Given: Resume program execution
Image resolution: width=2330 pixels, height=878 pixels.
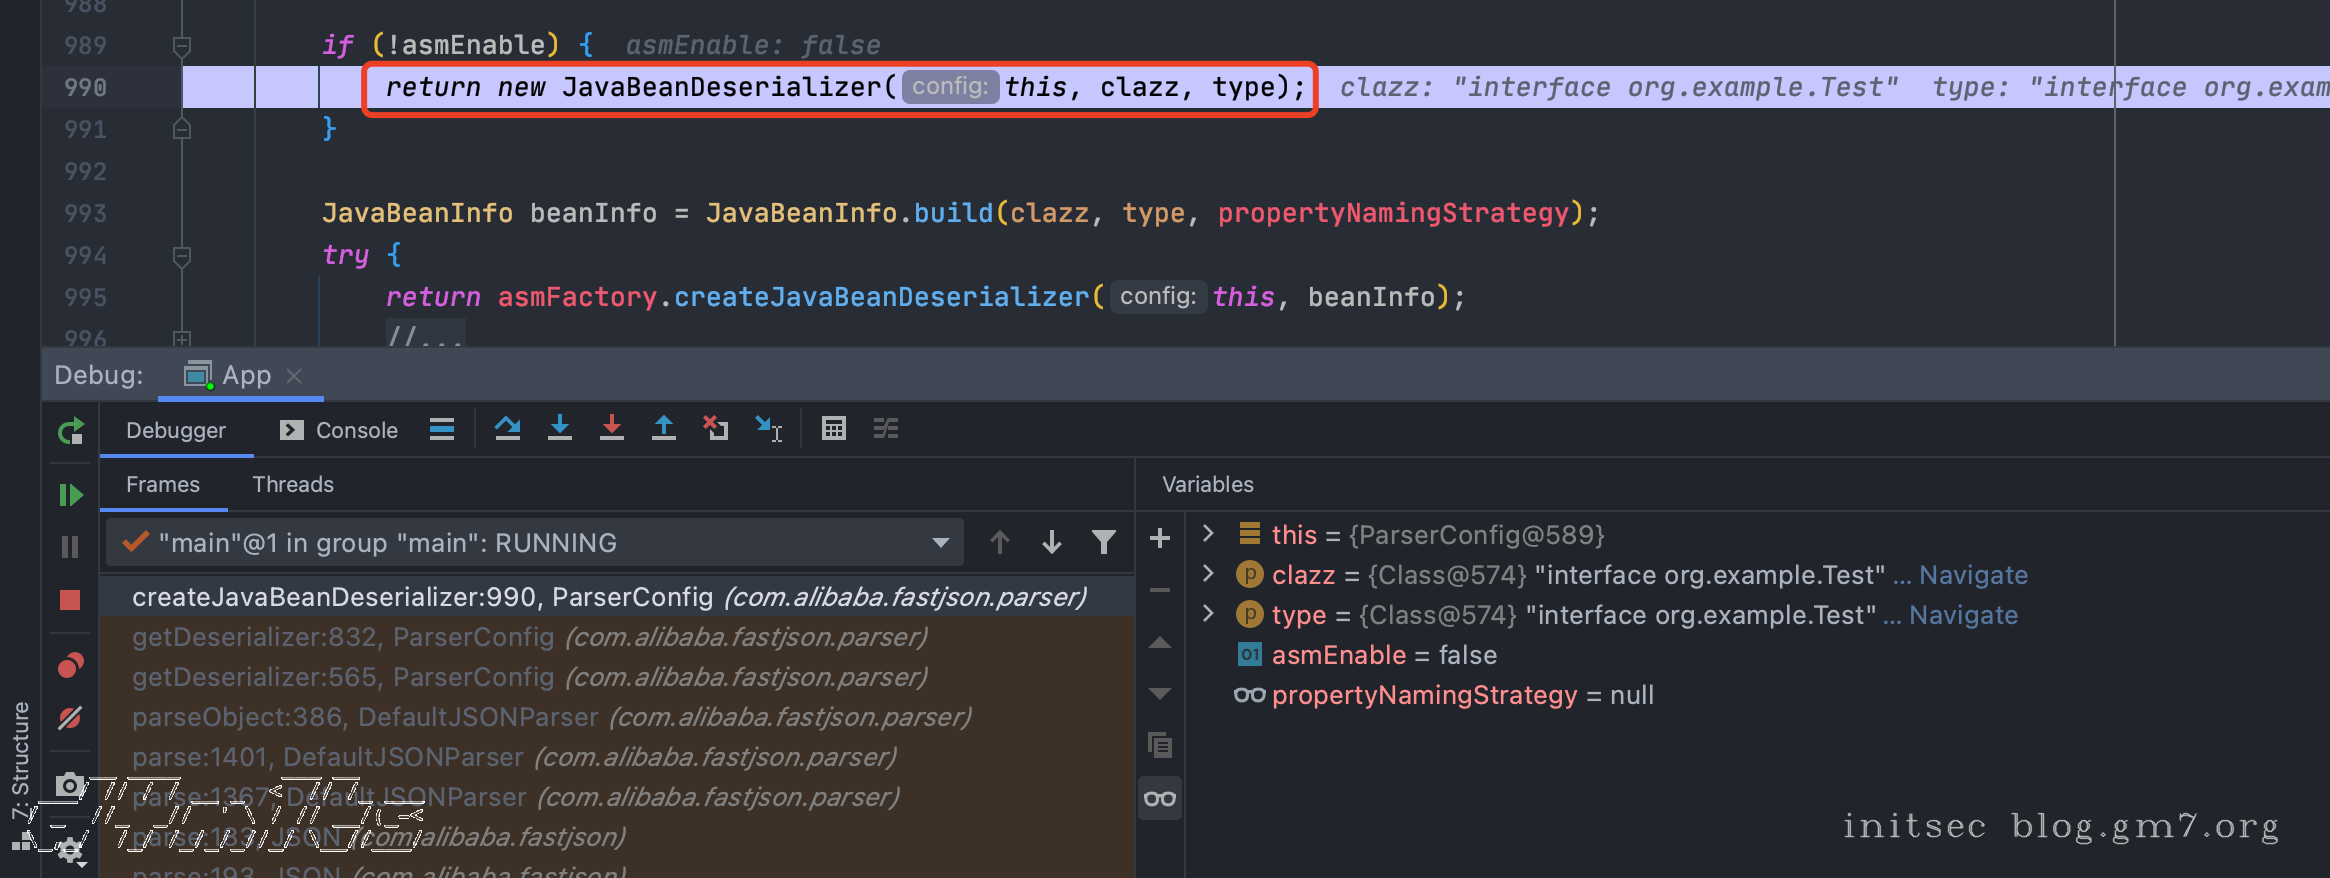Looking at the screenshot, I should coord(70,495).
